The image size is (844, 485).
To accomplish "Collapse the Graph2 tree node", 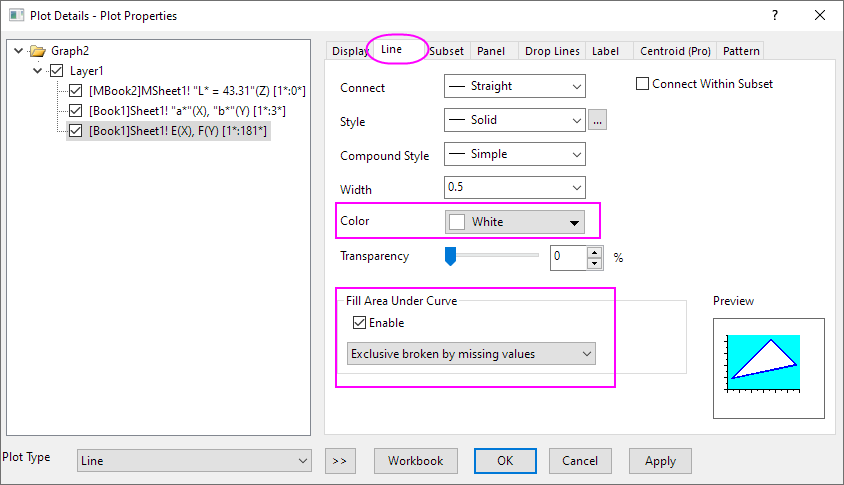I will pos(19,51).
